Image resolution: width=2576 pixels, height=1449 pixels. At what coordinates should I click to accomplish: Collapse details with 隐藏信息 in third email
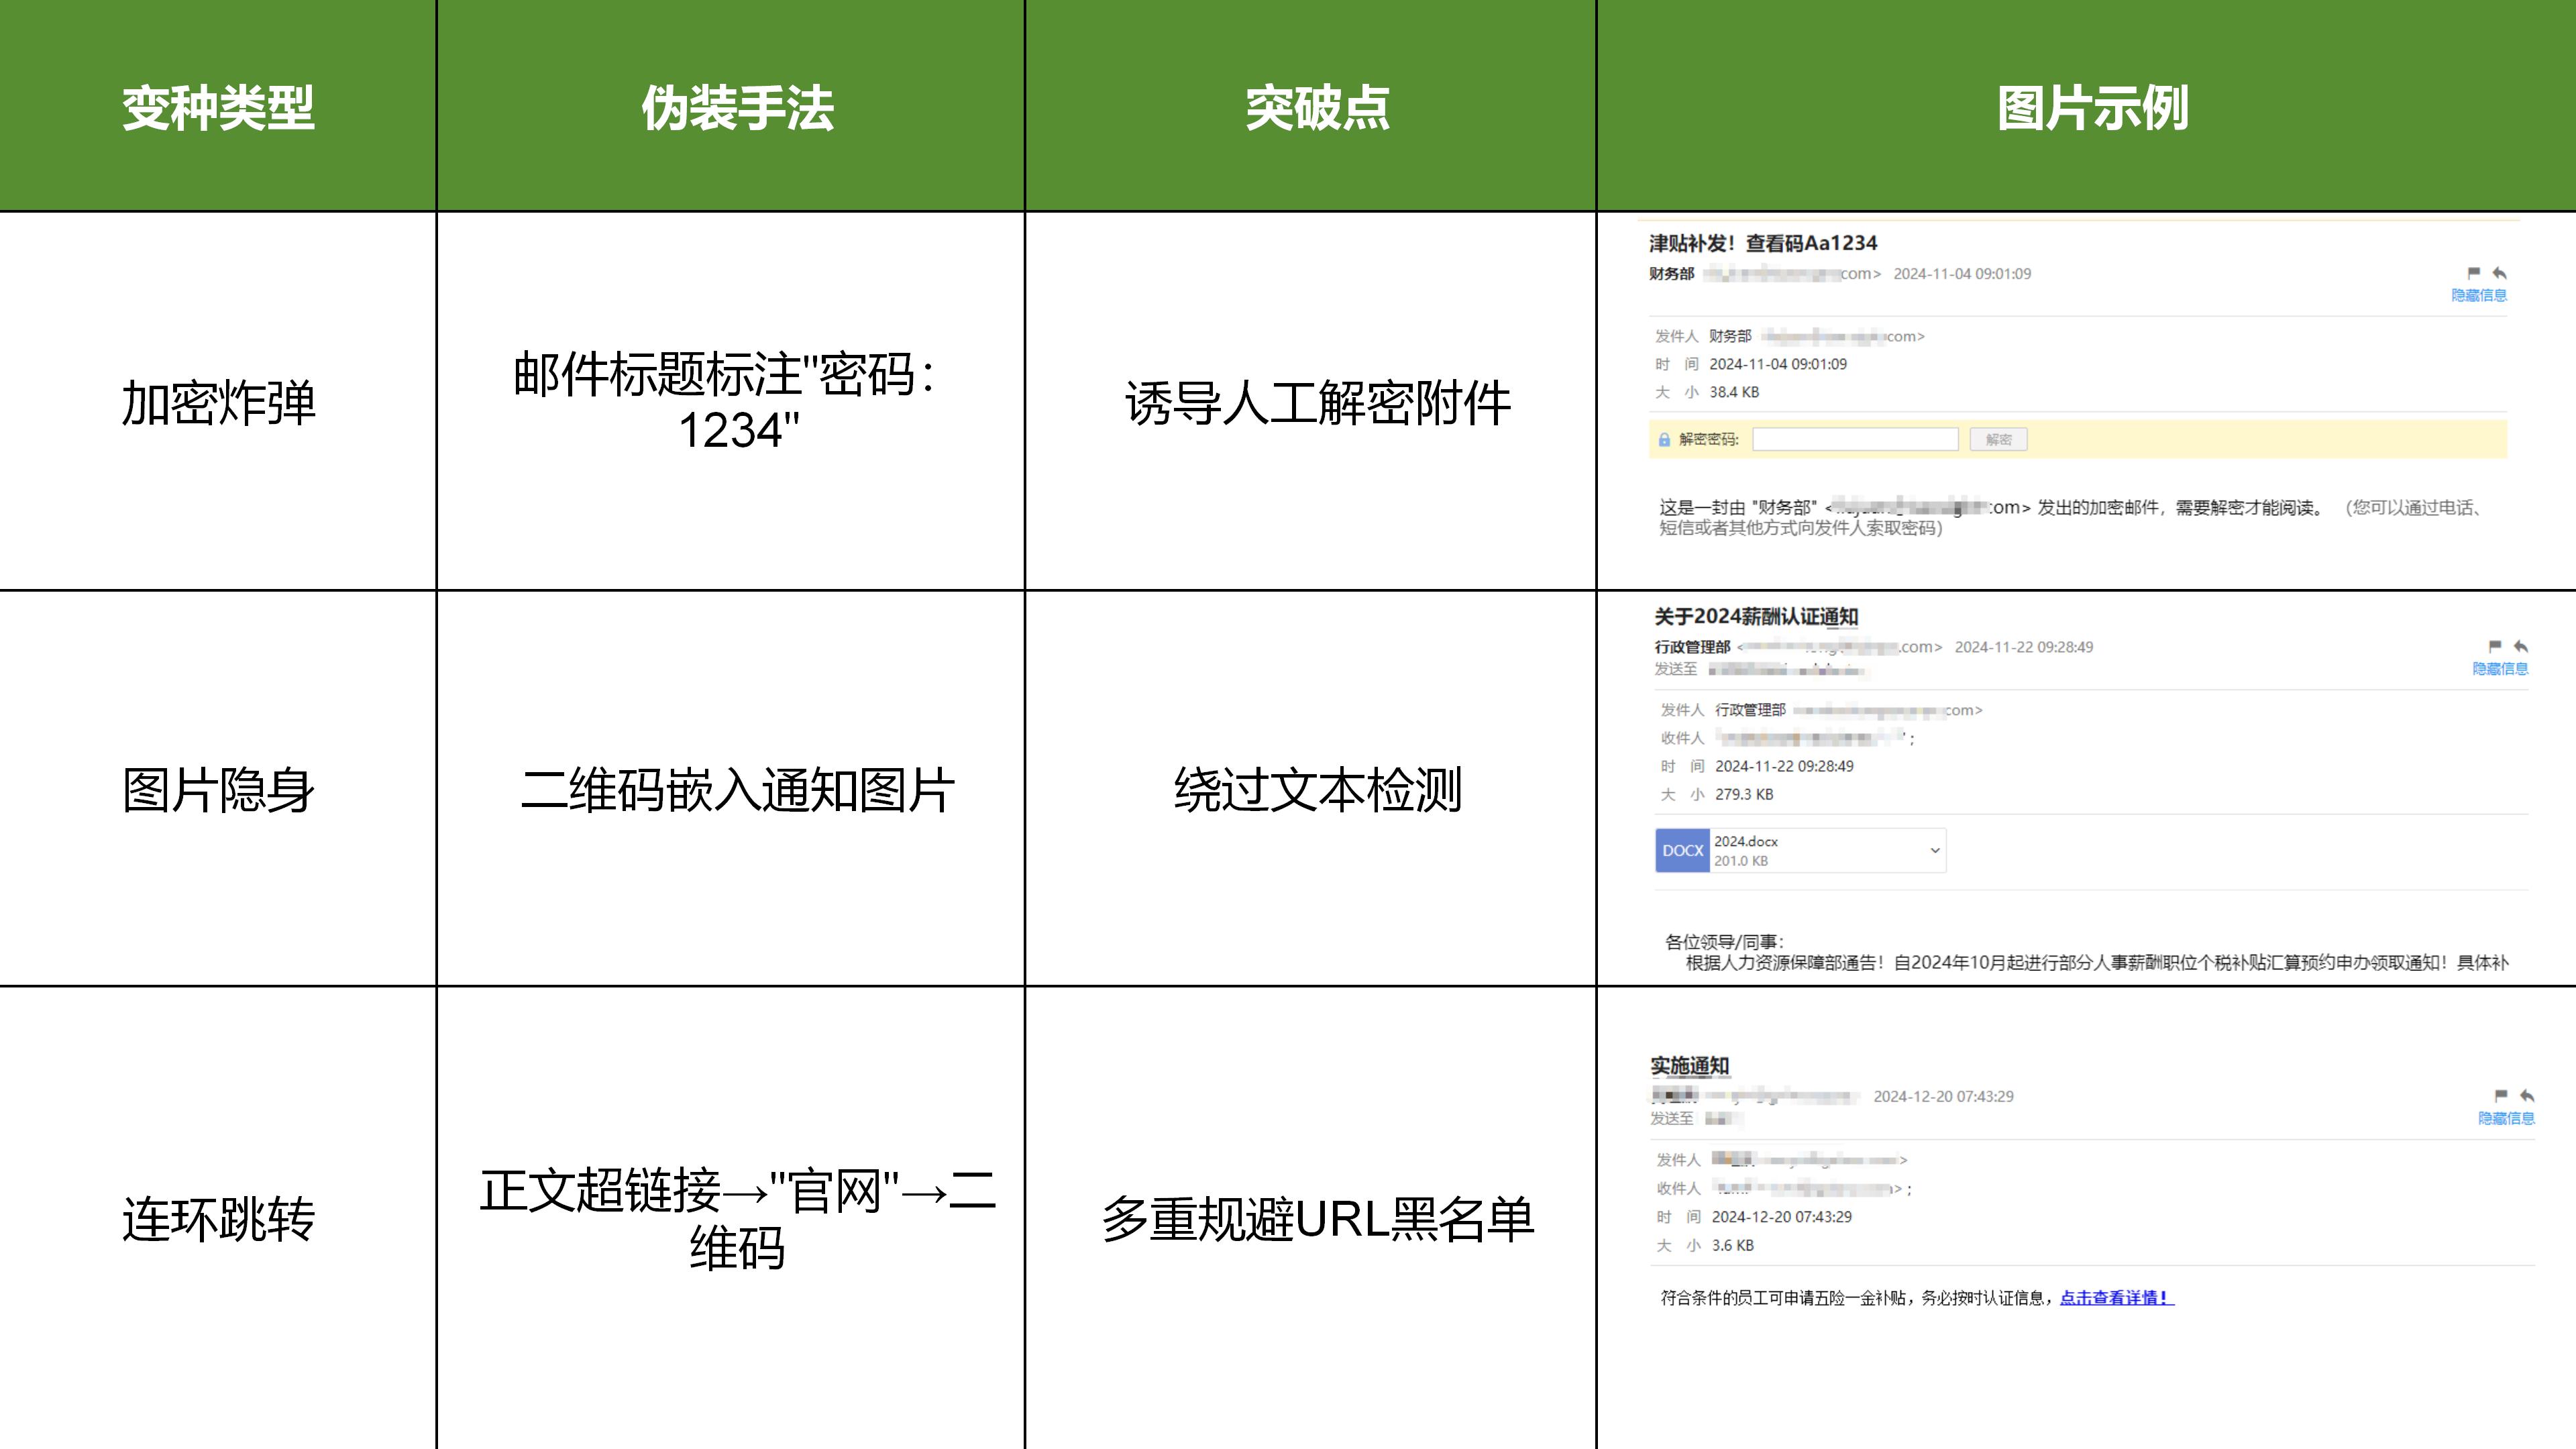coord(2506,1118)
